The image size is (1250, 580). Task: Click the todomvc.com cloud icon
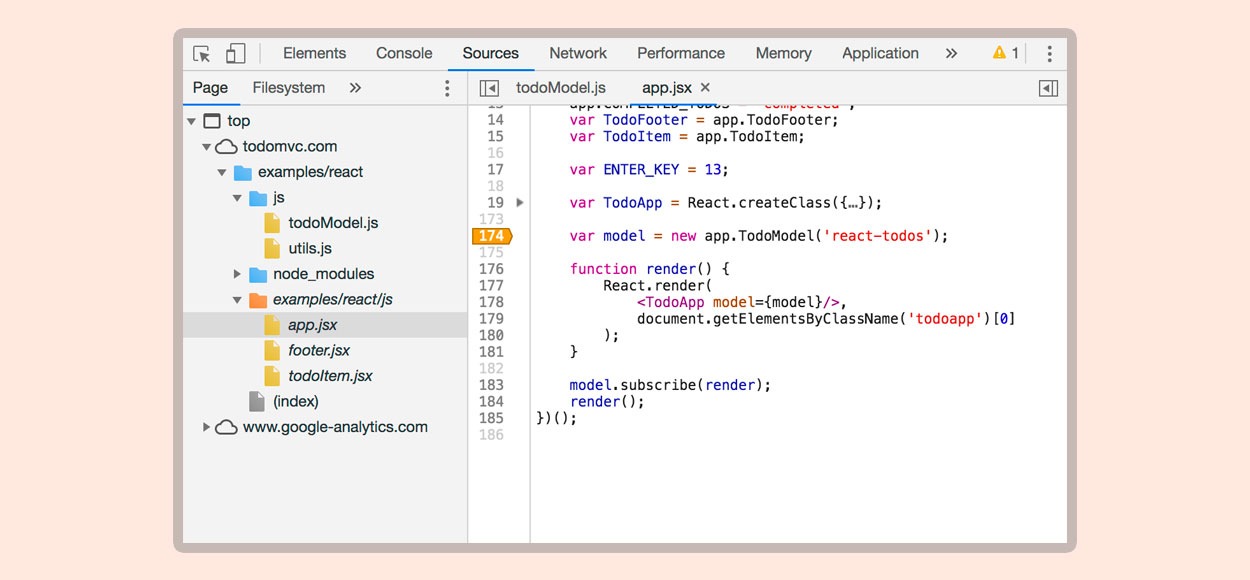tap(227, 146)
